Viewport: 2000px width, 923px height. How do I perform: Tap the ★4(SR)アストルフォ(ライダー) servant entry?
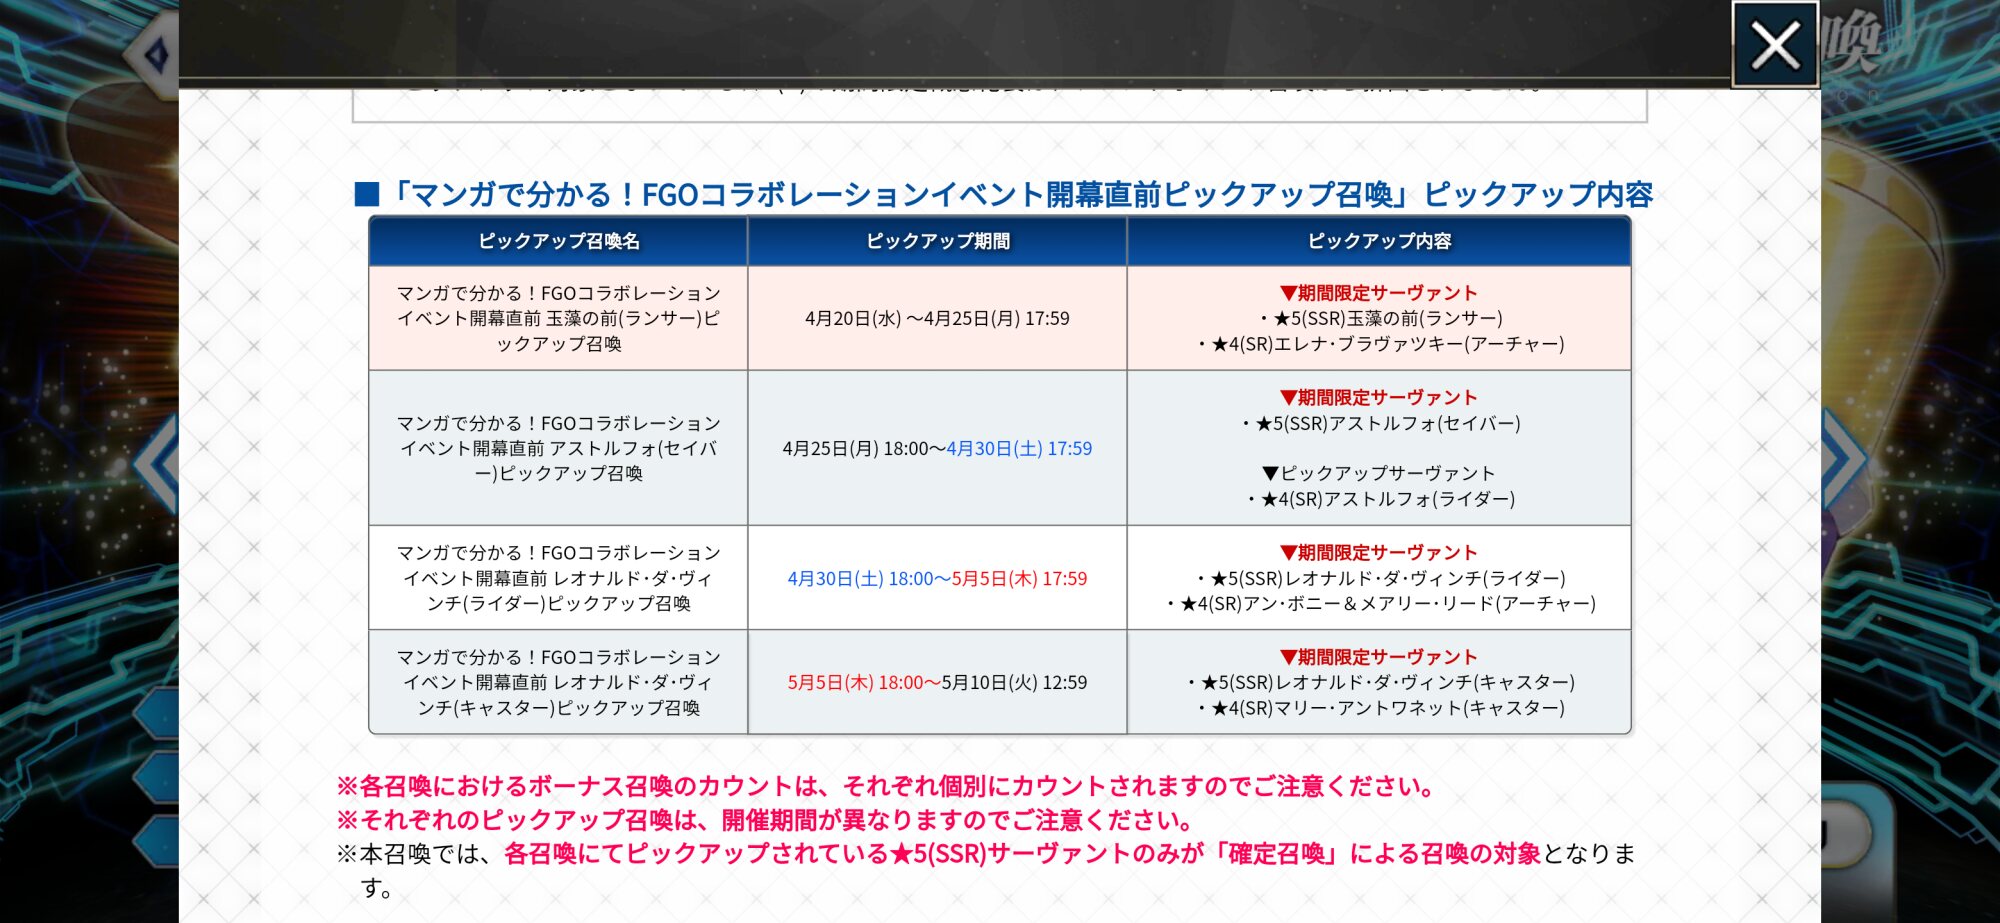1387,499
